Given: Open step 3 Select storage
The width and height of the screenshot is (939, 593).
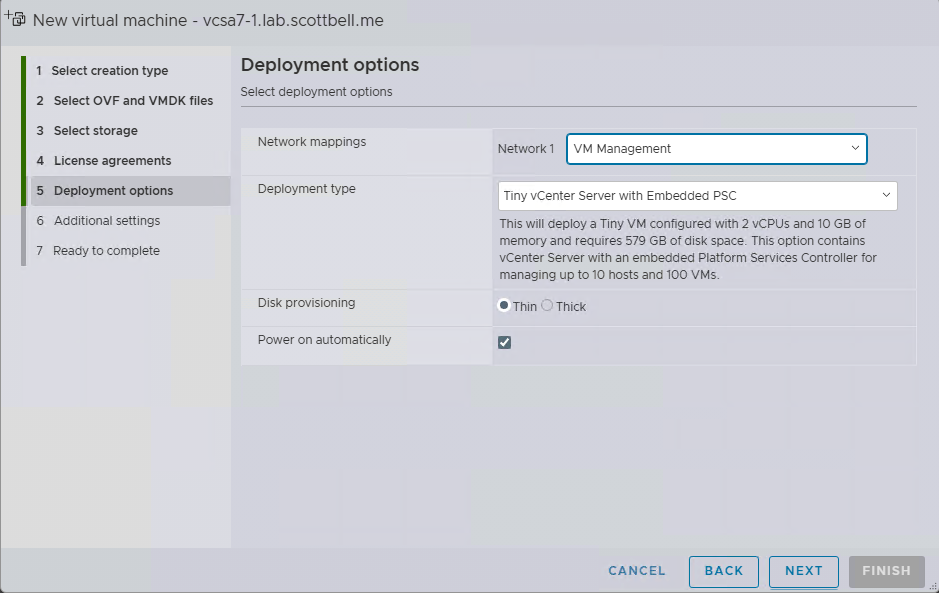Looking at the screenshot, I should coord(95,131).
